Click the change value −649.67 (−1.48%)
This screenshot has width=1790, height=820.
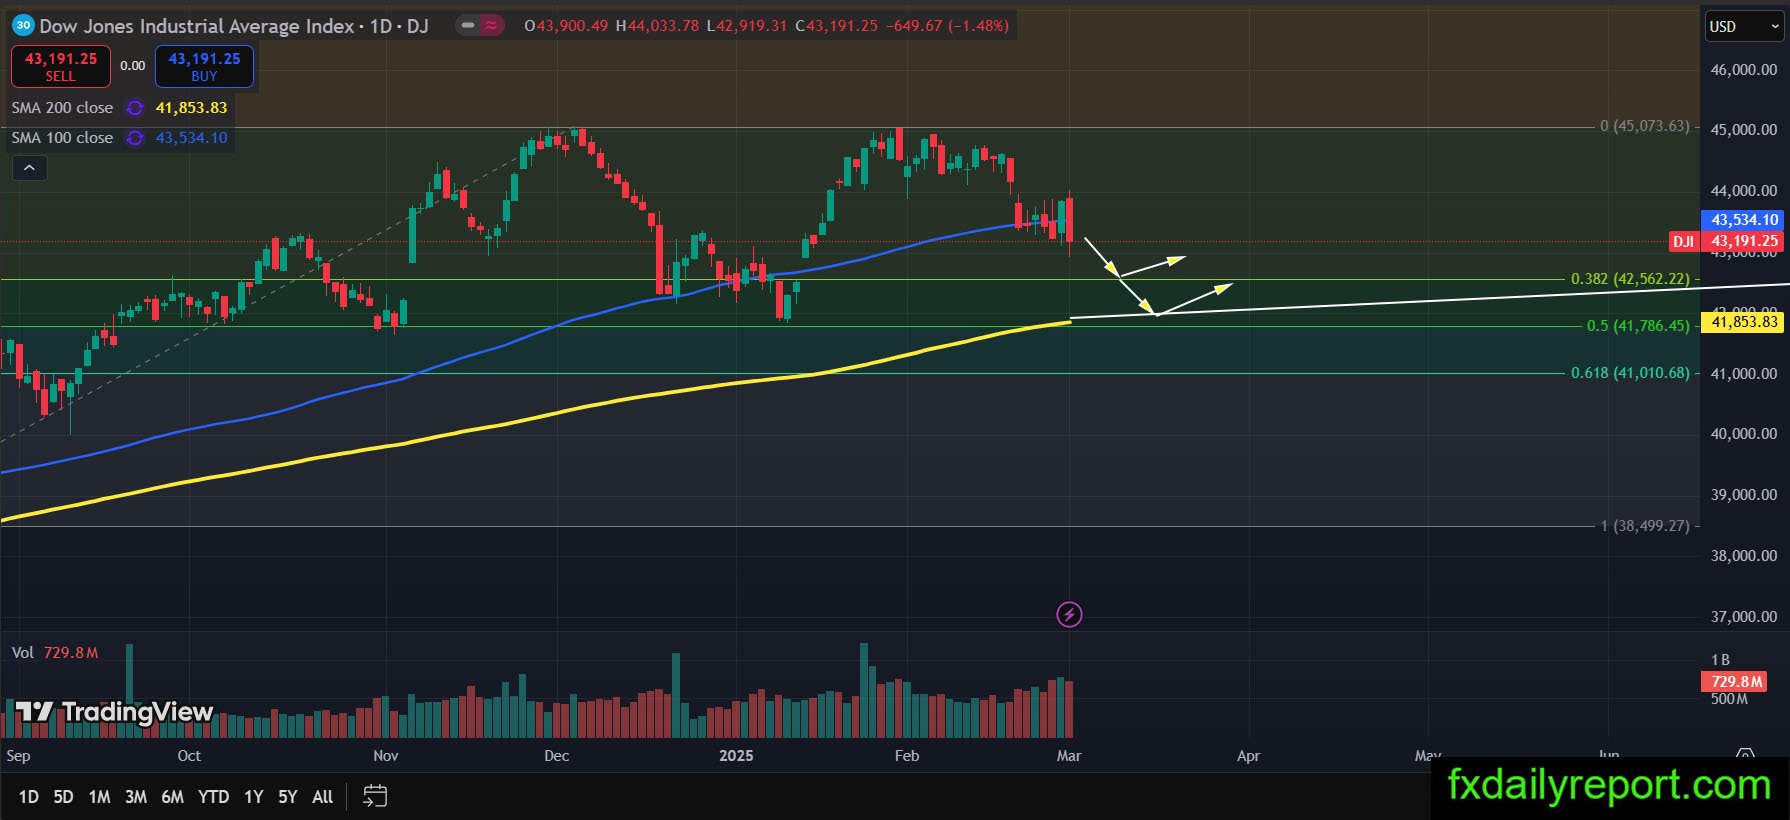click(x=947, y=26)
